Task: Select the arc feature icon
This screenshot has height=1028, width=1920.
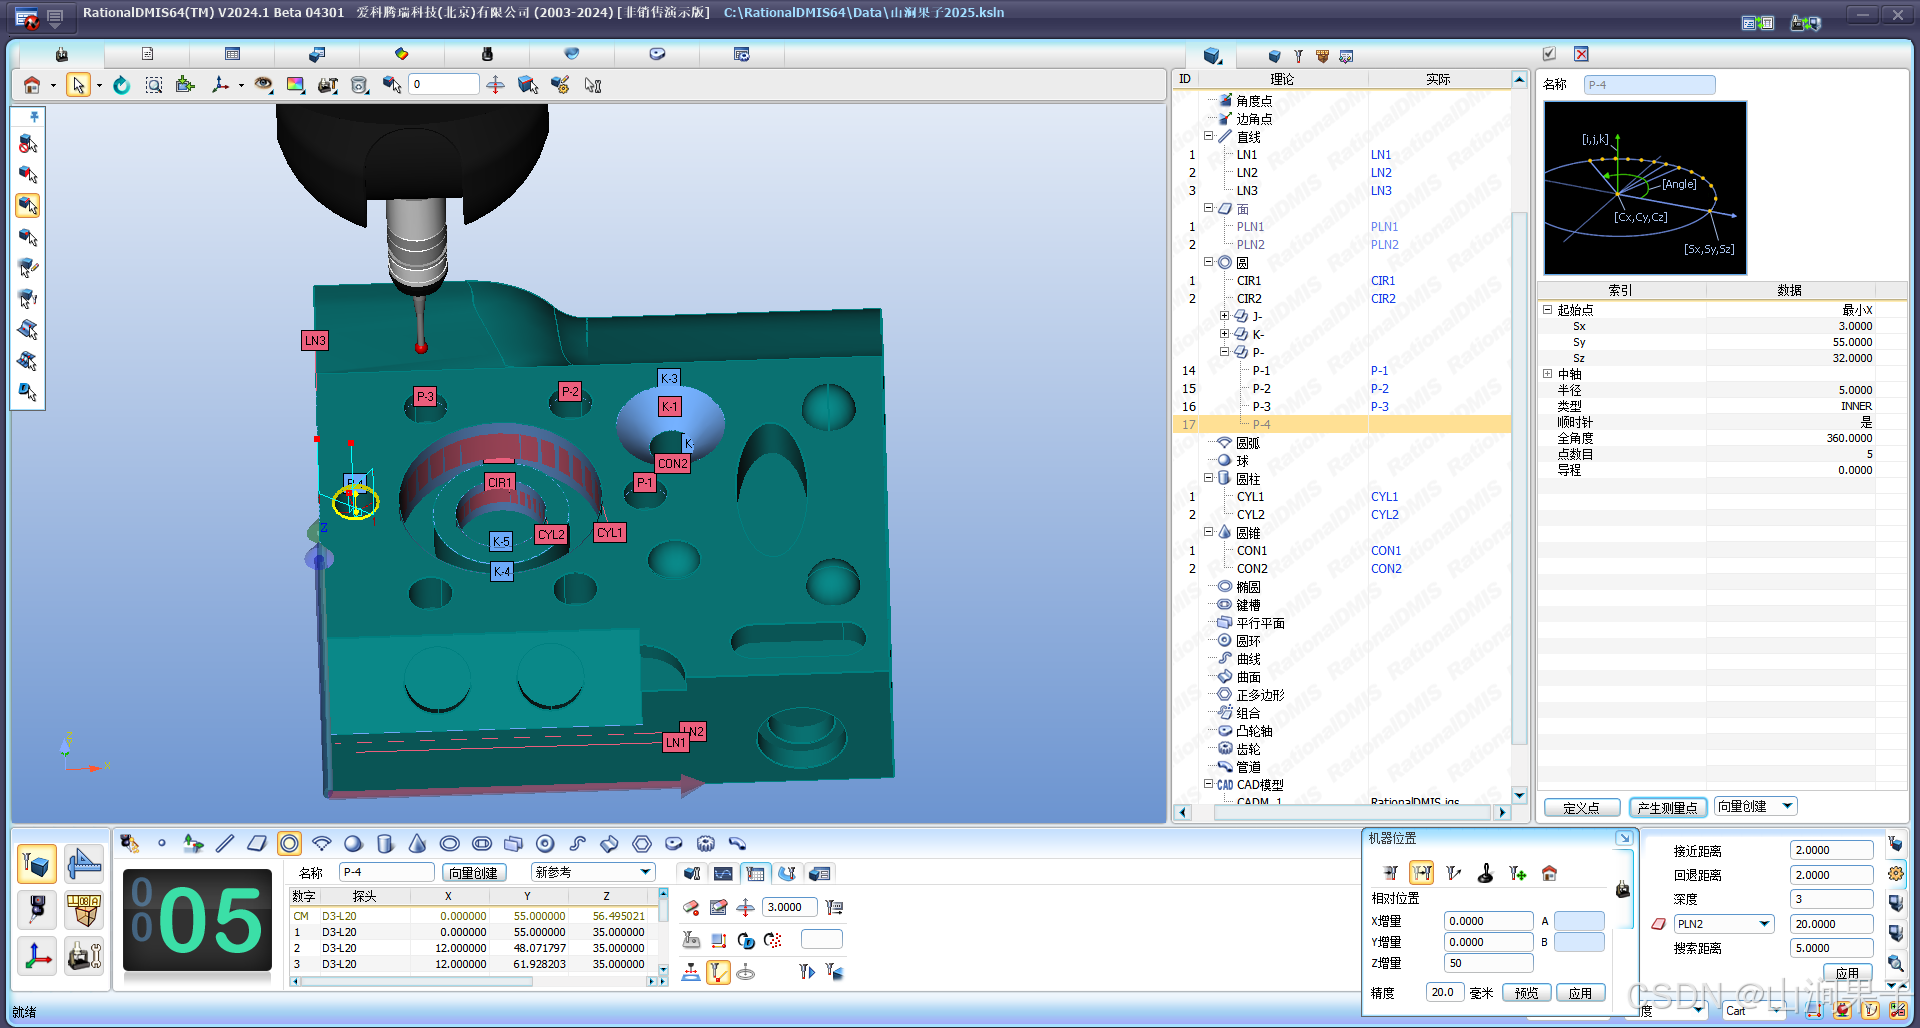Action: point(321,843)
